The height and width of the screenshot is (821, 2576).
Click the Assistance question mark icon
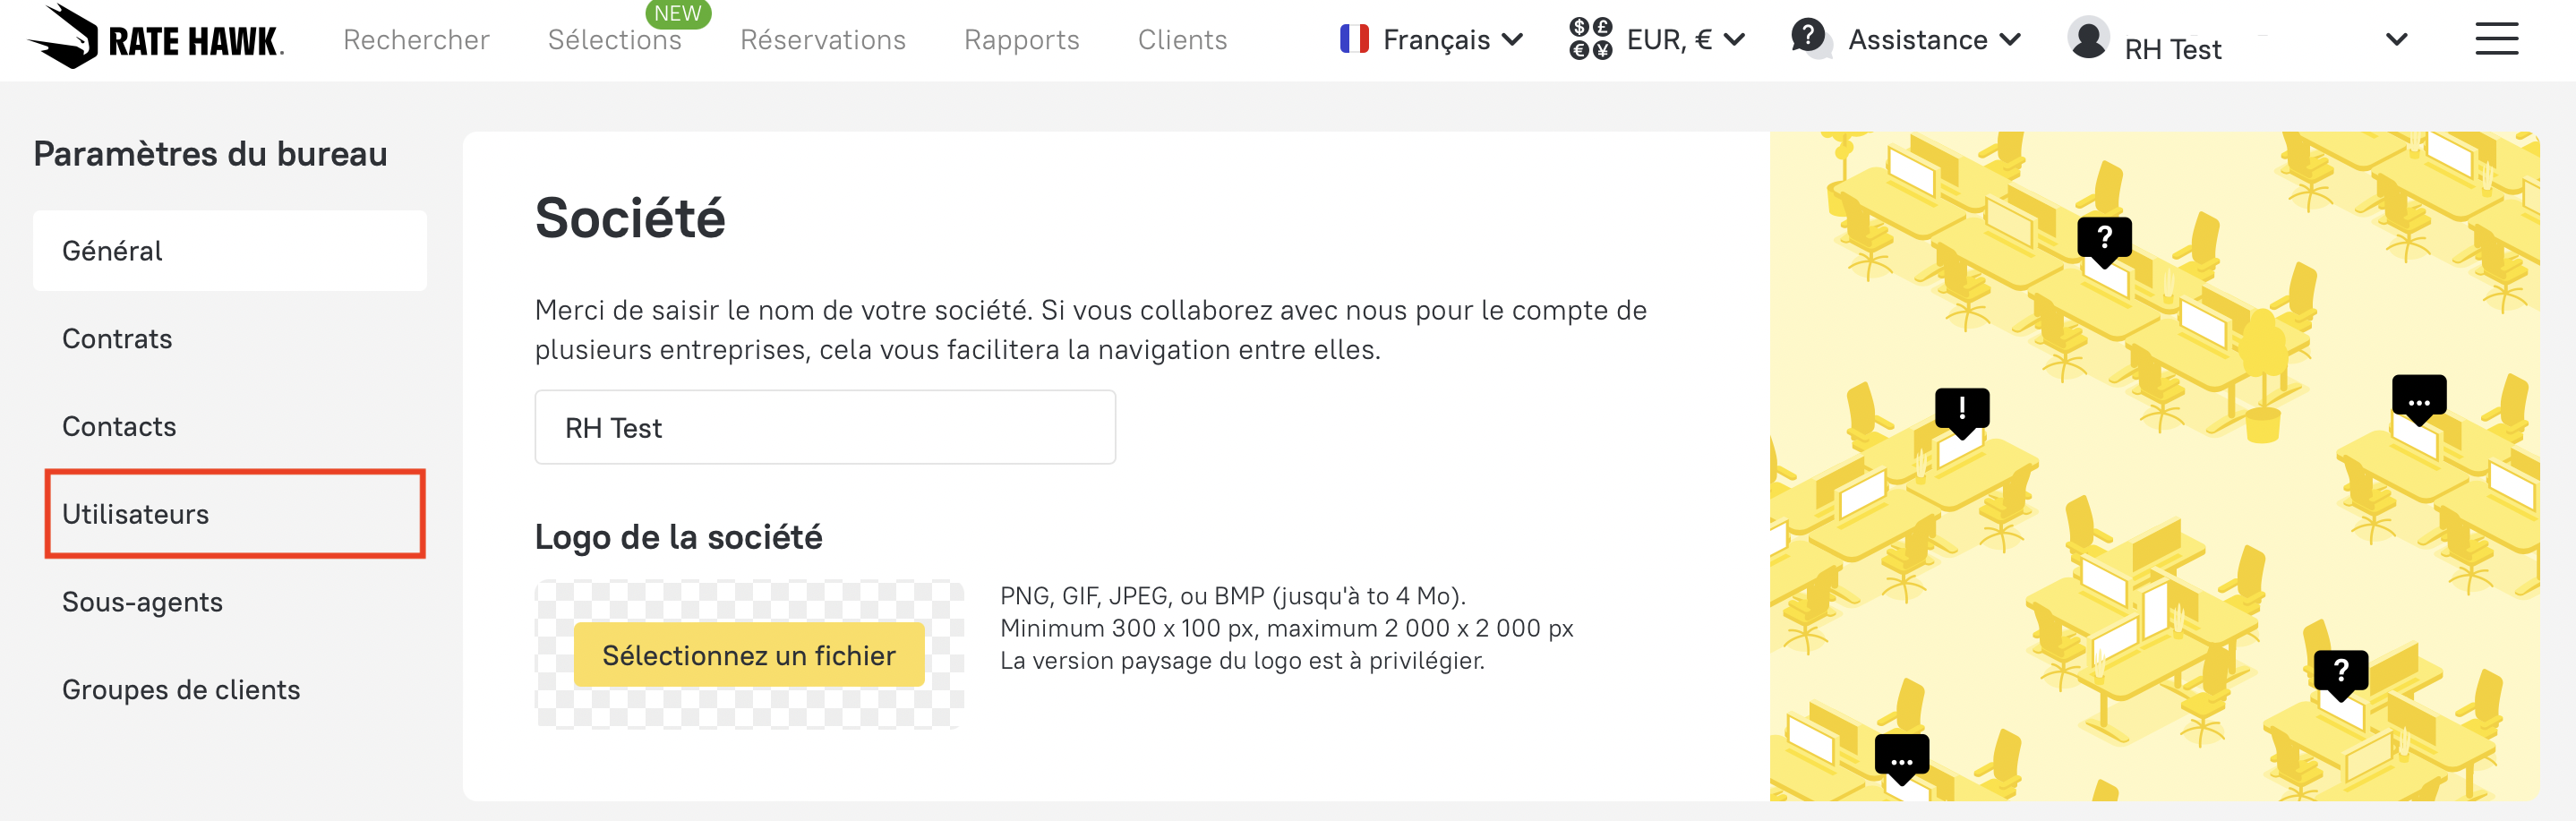[x=1809, y=37]
